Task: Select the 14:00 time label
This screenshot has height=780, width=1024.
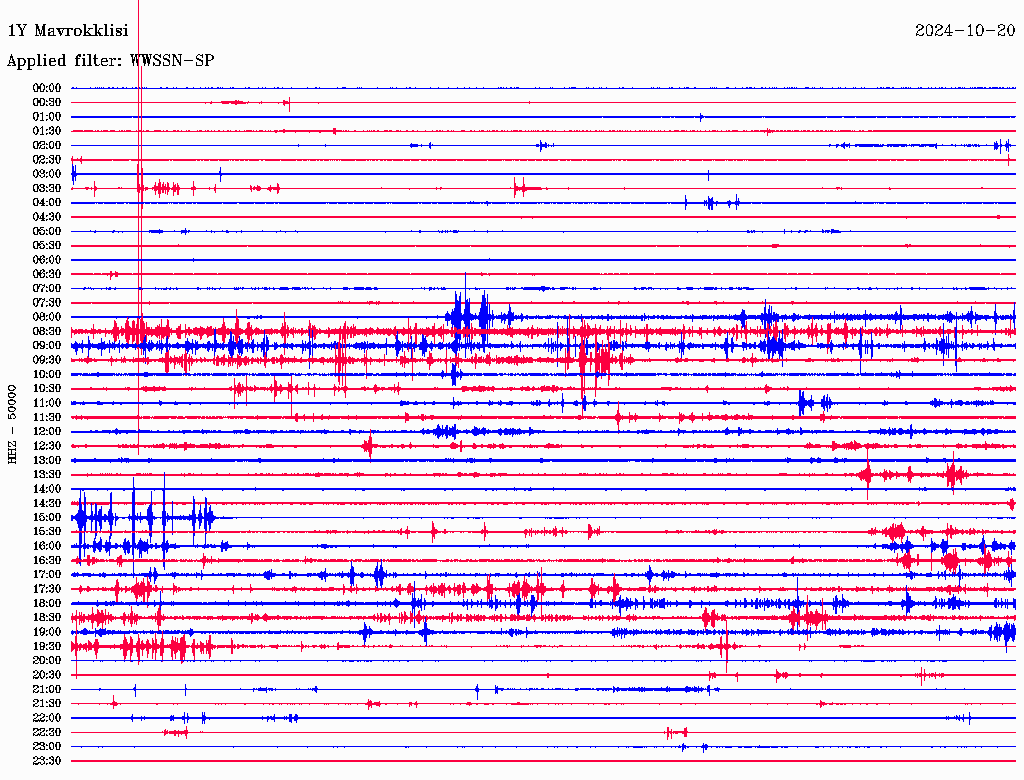Action: (x=47, y=489)
